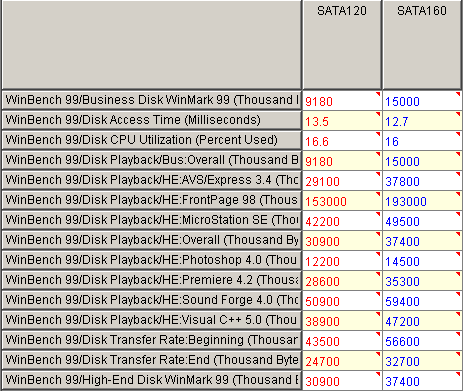This screenshot has height=391, width=463.
Task: Select the HE:Visual C++ 5.0 row header
Action: point(151,320)
